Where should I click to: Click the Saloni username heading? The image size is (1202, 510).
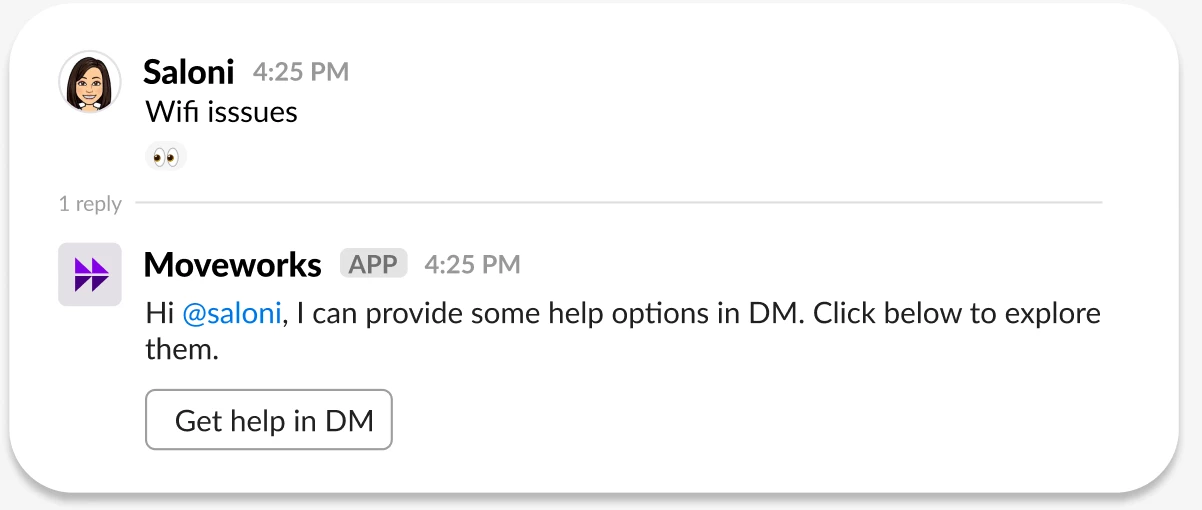tap(189, 72)
